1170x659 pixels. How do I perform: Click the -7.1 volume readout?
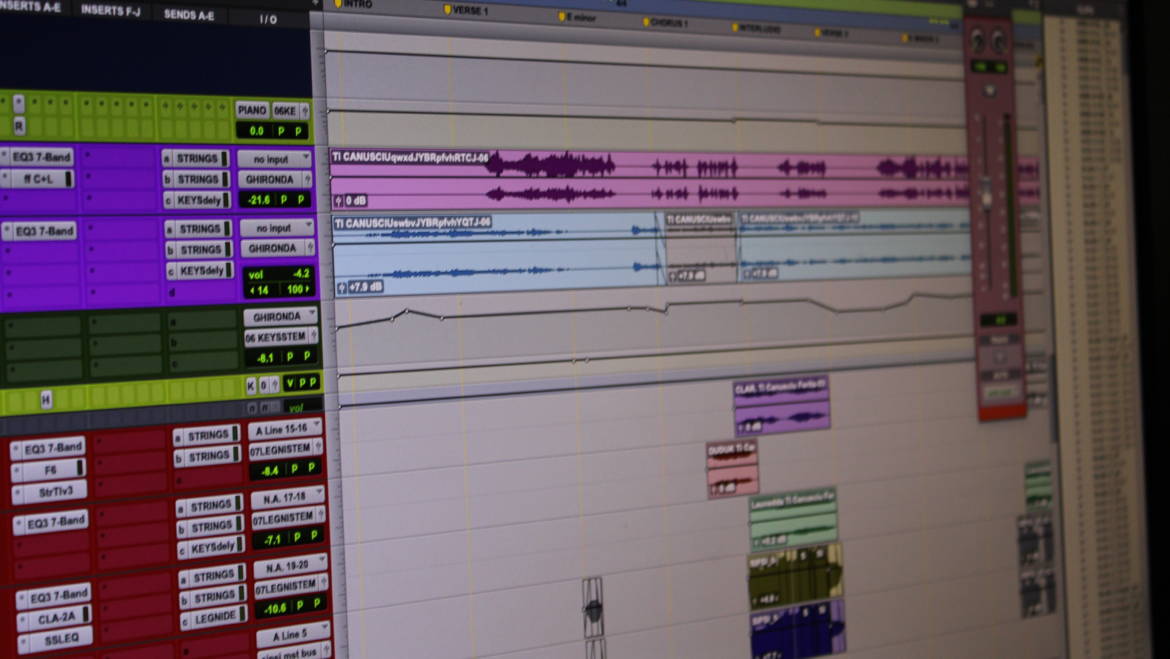click(274, 539)
